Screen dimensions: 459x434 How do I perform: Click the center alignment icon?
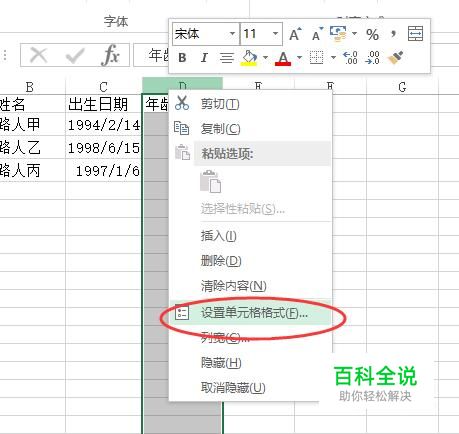point(227,58)
